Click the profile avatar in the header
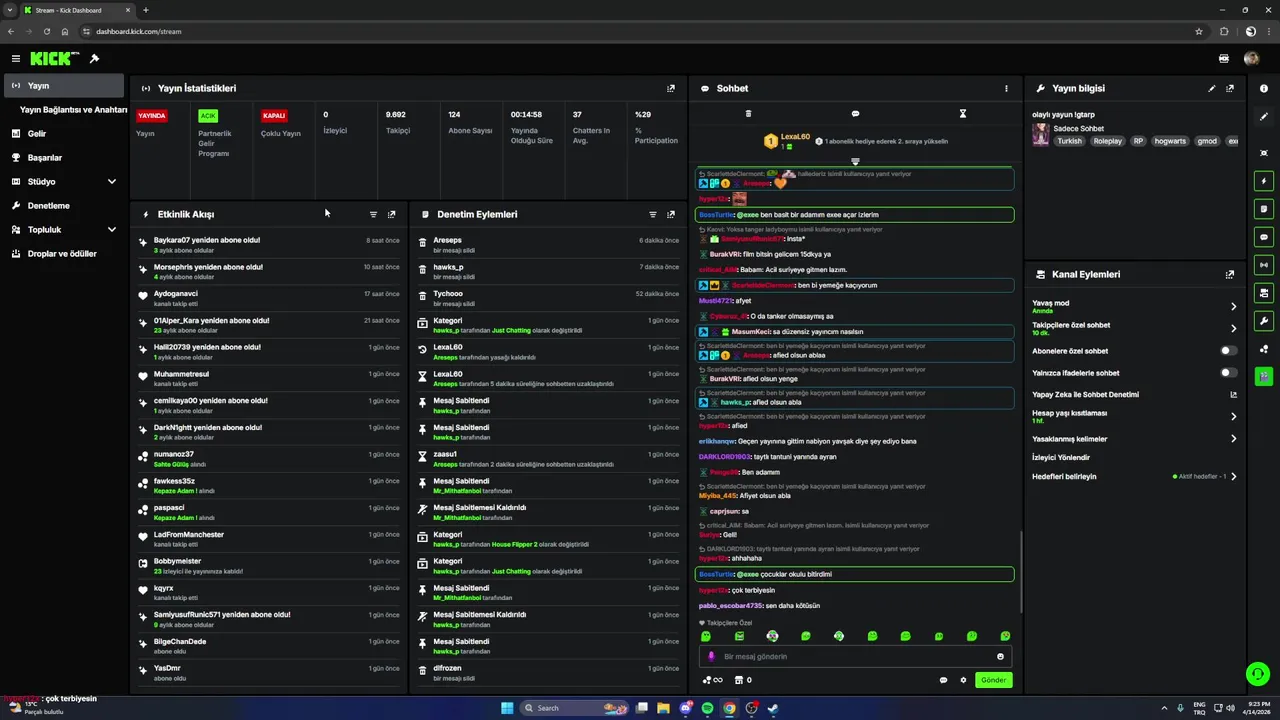1280x720 pixels. coord(1251,59)
